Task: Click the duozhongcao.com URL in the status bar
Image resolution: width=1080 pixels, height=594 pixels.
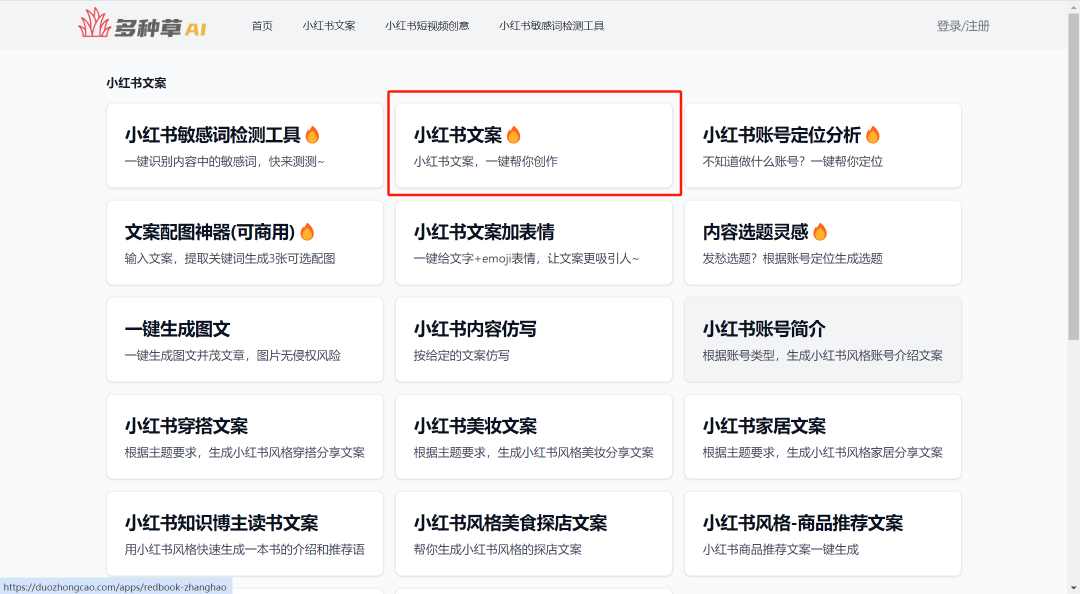Action: (113, 587)
